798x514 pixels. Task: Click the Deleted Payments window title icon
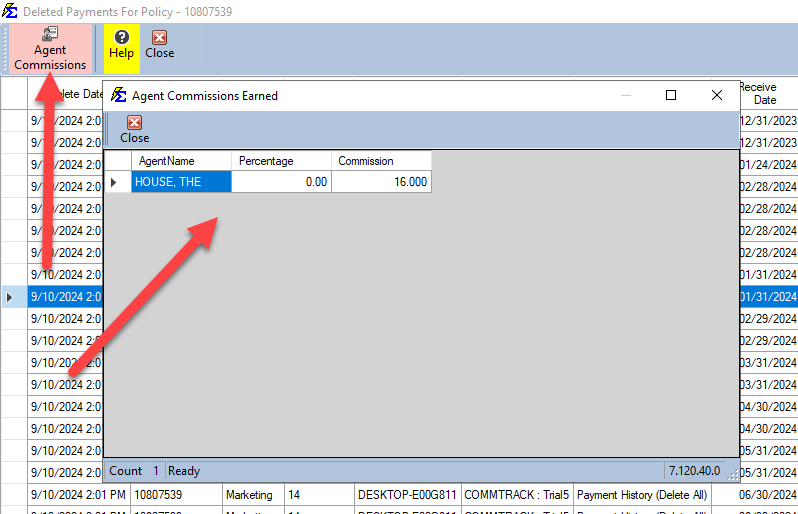pos(10,11)
